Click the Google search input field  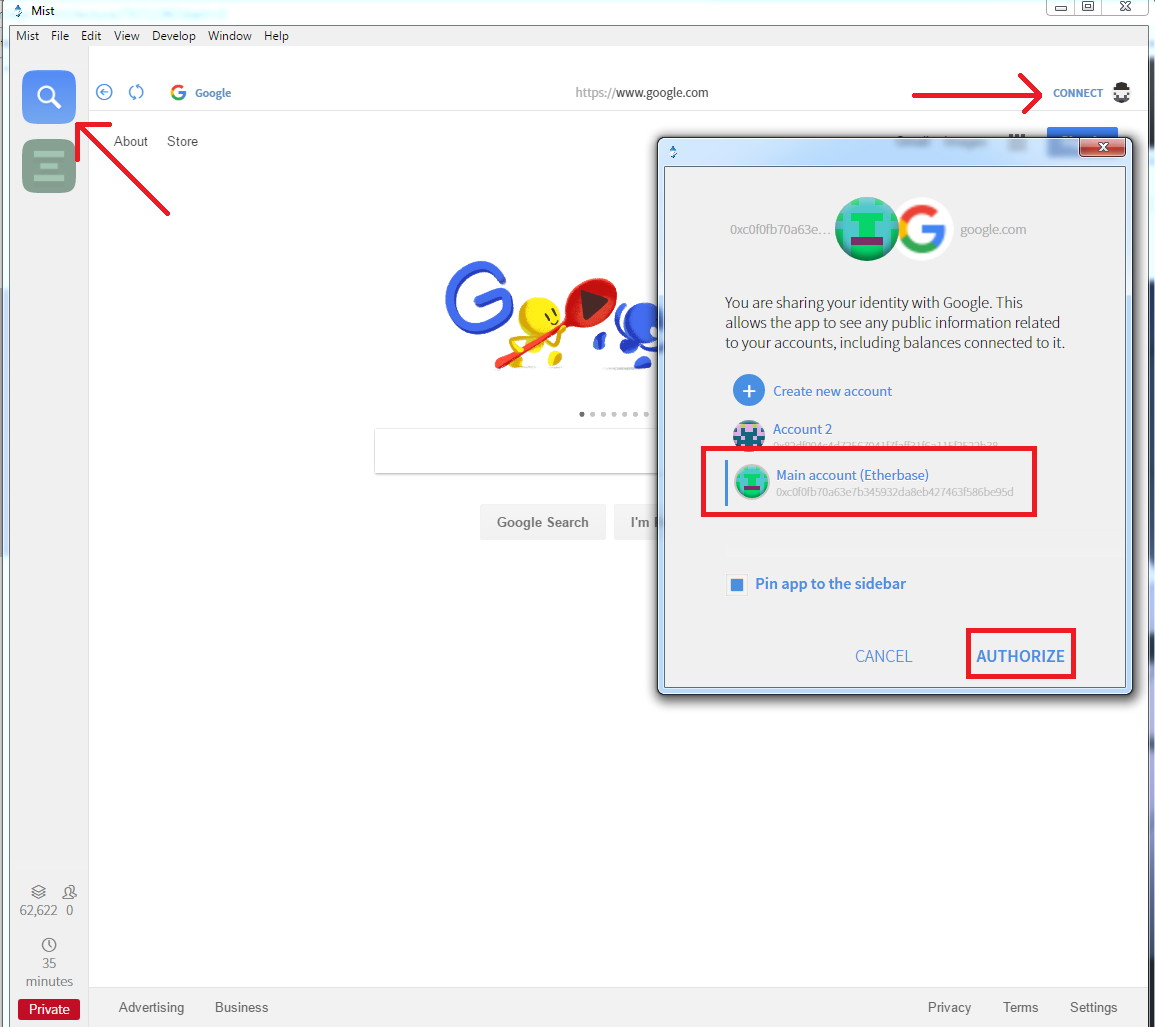[516, 451]
